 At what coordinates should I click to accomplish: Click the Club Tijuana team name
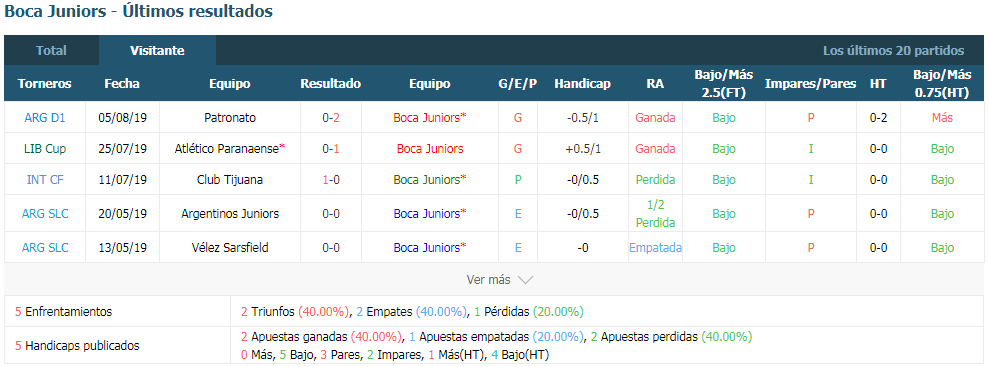point(230,180)
